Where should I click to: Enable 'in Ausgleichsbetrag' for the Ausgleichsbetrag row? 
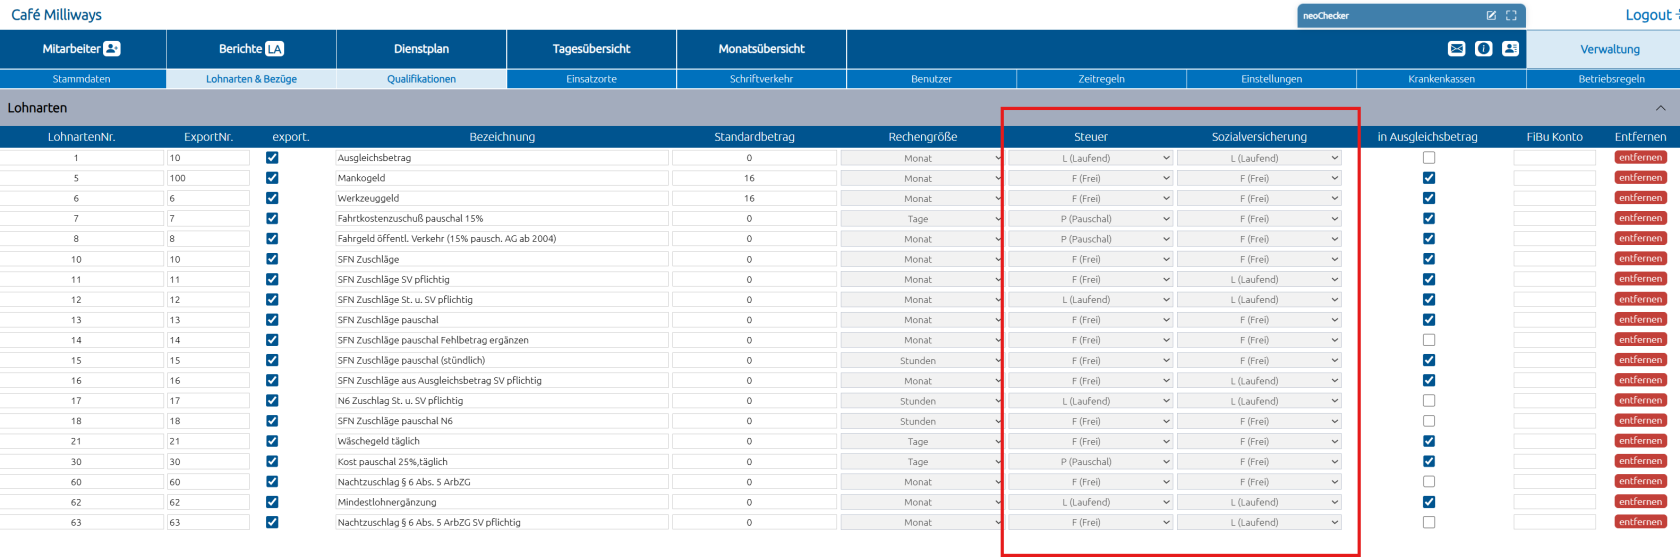pyautogui.click(x=1429, y=158)
